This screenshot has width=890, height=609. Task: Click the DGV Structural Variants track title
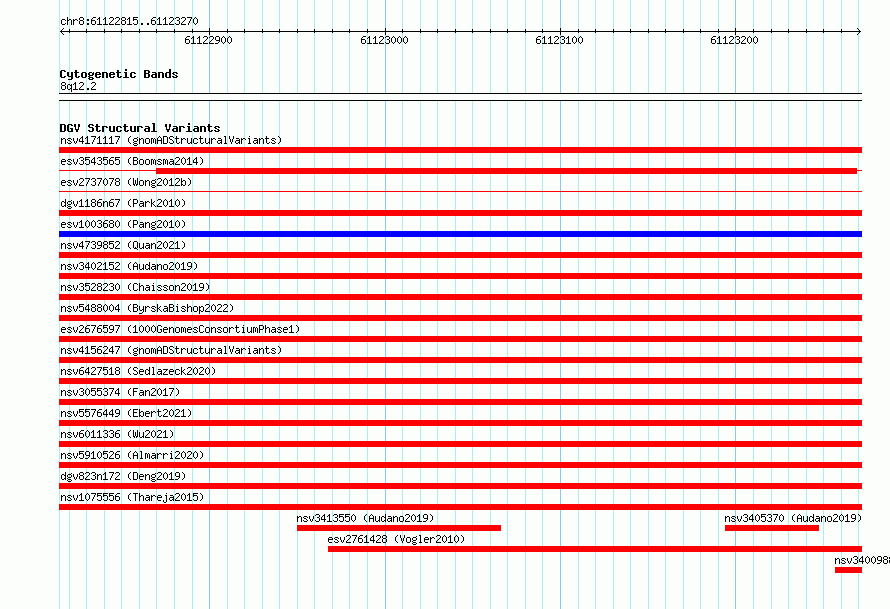(140, 128)
